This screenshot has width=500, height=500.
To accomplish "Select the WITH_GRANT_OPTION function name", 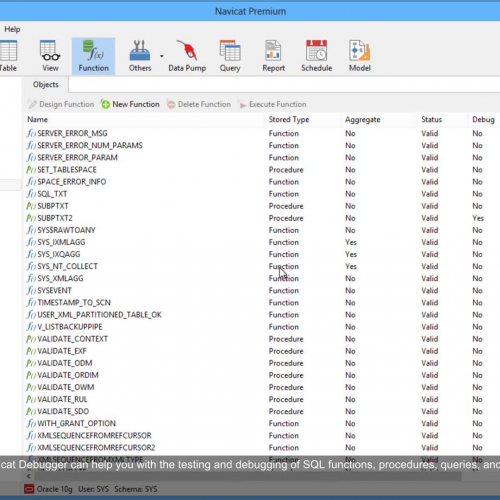I will 77,423.
